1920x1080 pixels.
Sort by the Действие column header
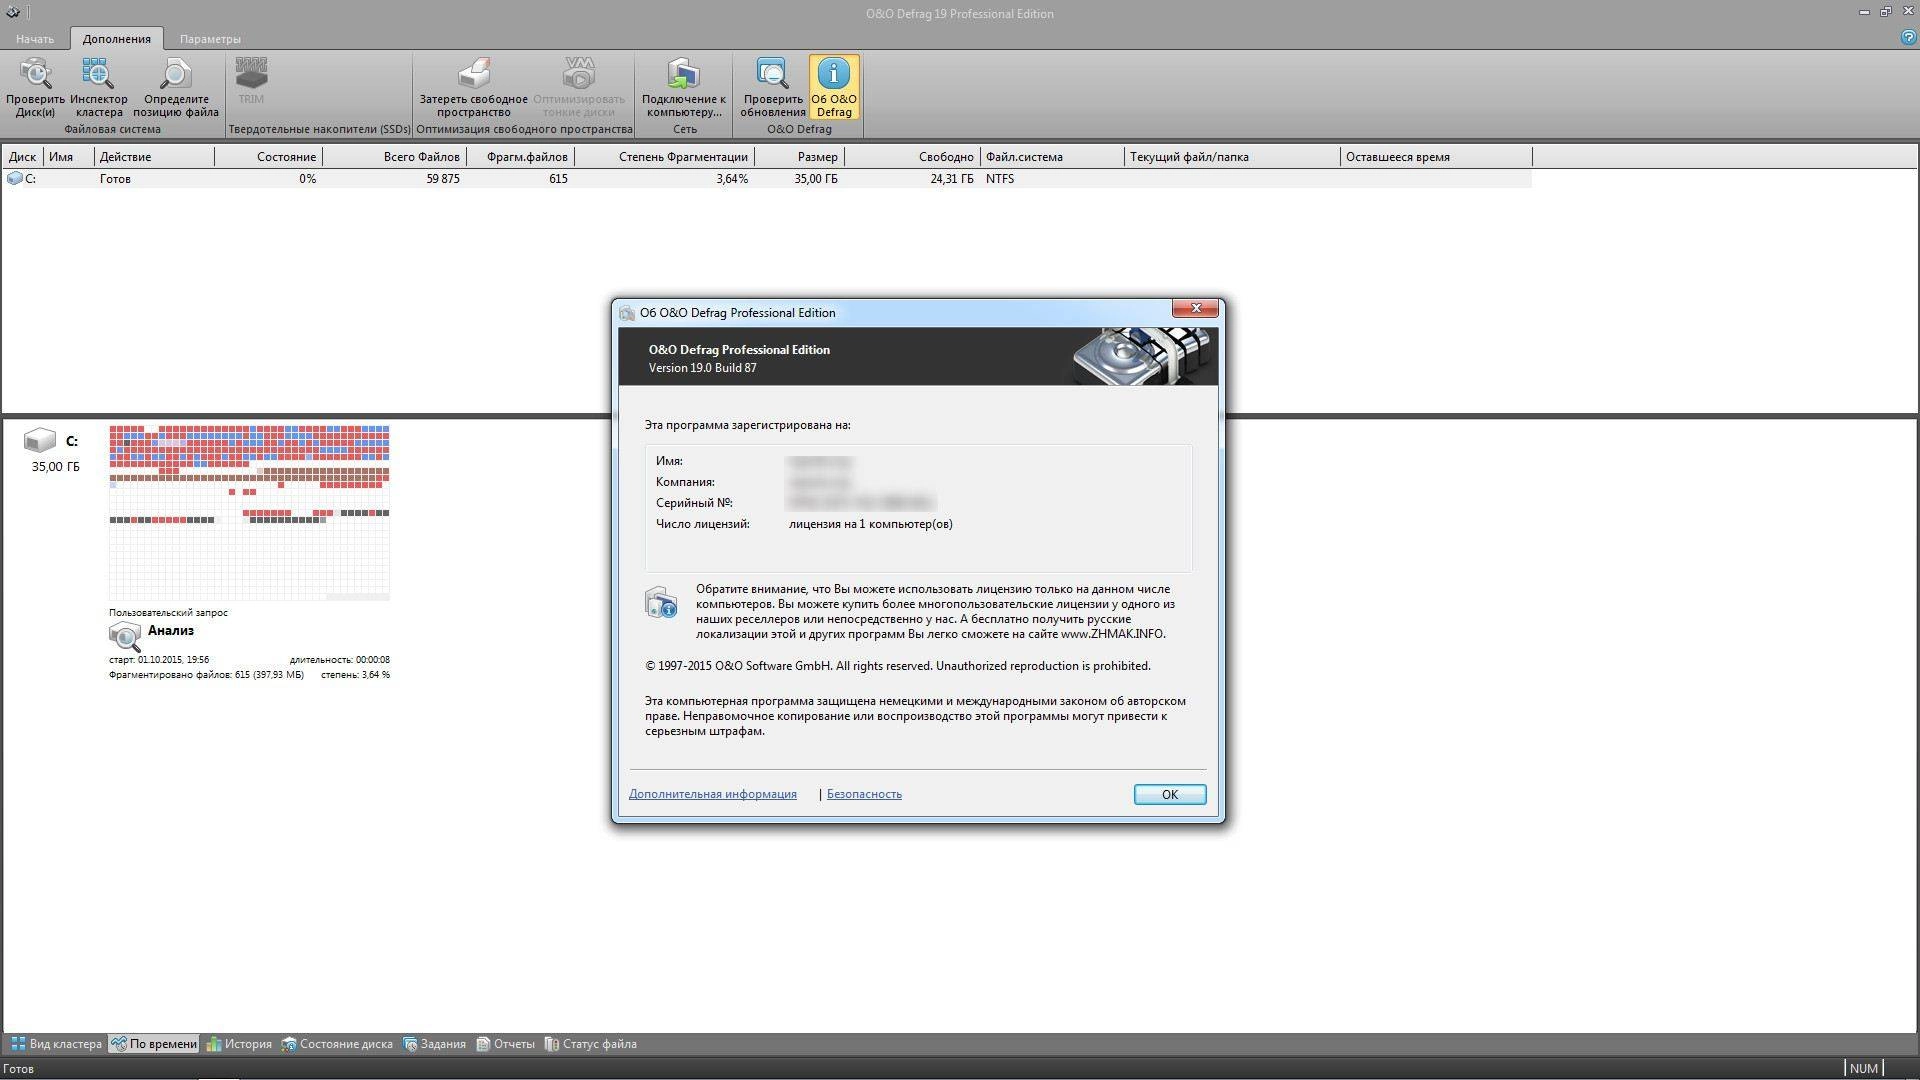154,157
